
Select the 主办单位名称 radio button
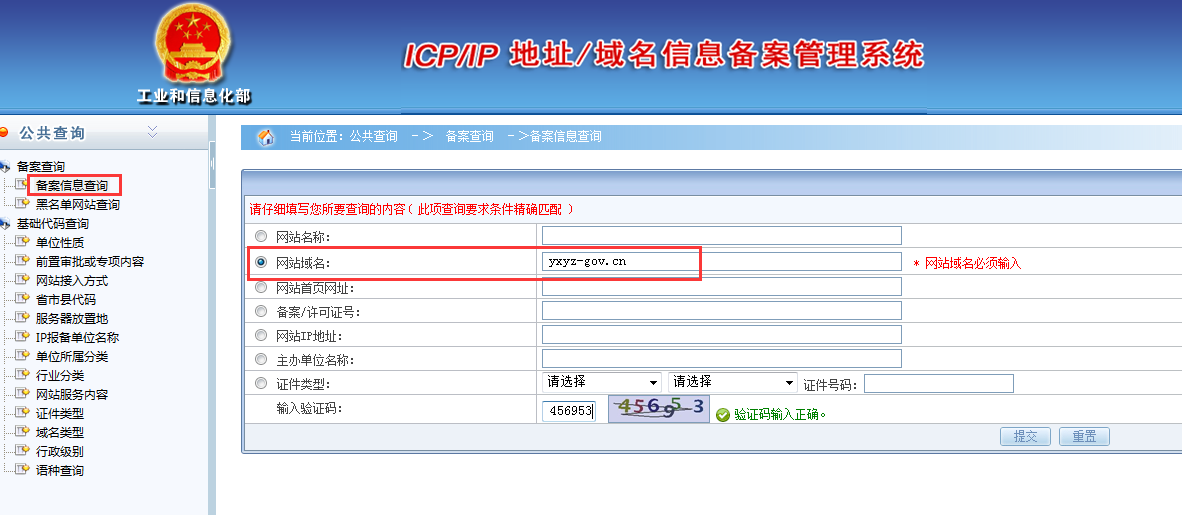tap(261, 359)
